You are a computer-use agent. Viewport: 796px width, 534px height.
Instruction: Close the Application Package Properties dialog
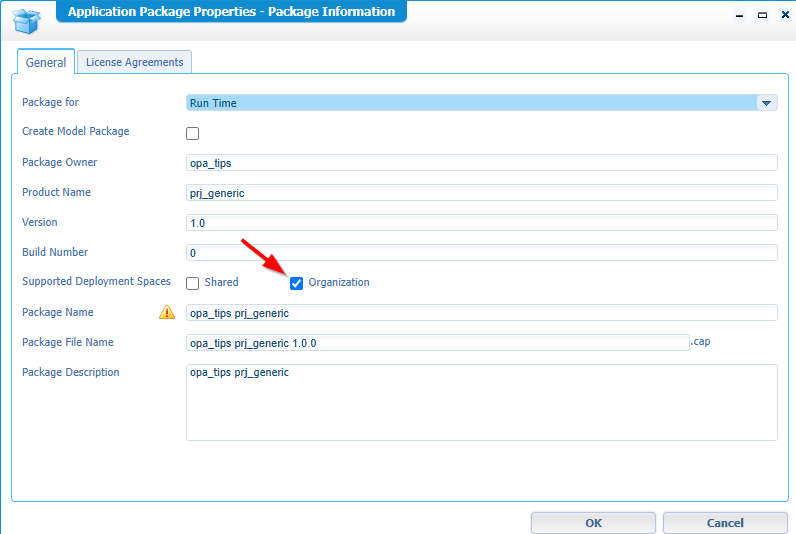782,16
